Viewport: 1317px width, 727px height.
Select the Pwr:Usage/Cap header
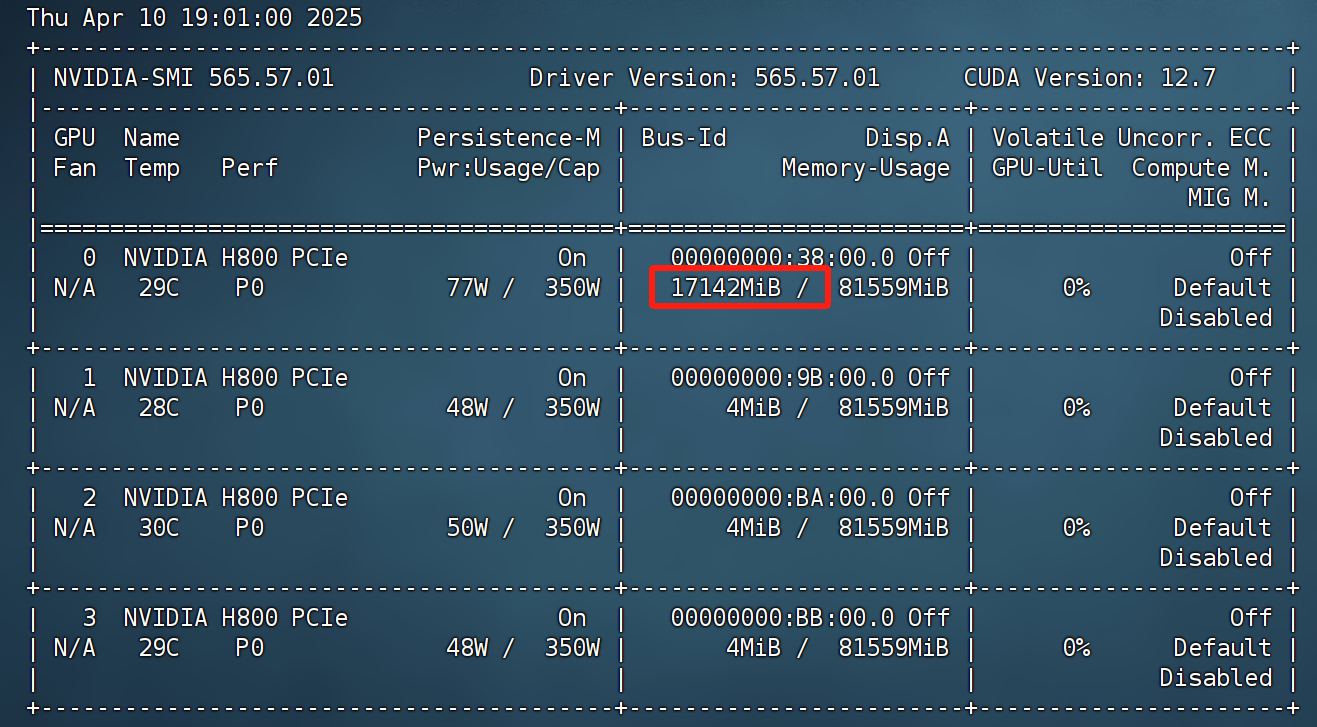pos(509,169)
